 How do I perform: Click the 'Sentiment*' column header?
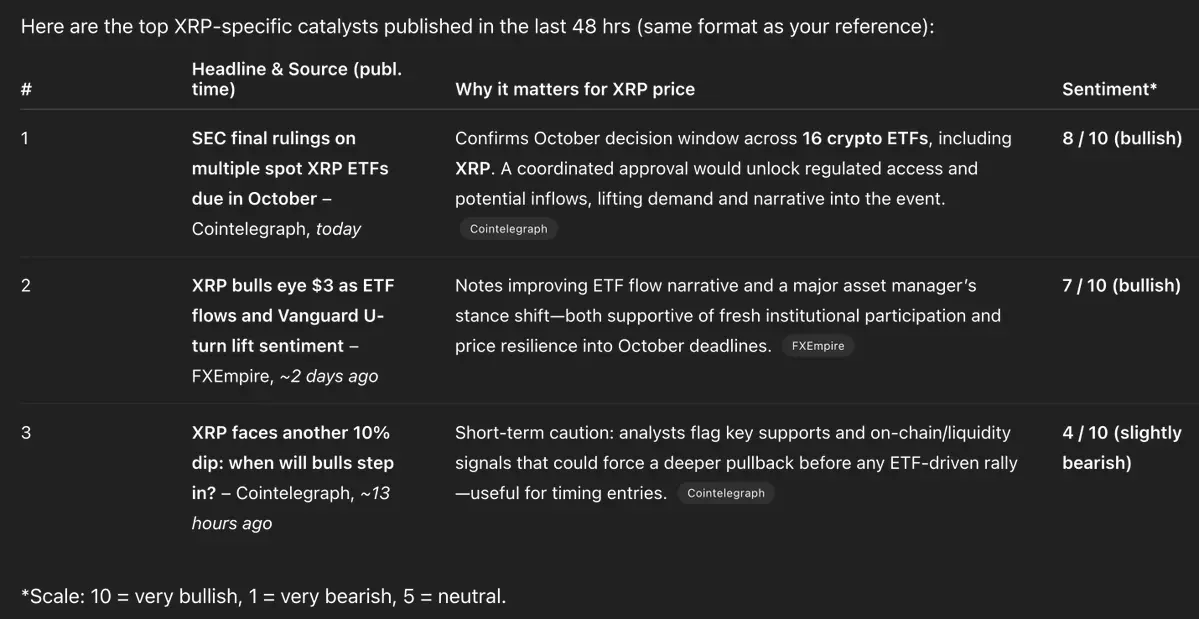[1109, 89]
